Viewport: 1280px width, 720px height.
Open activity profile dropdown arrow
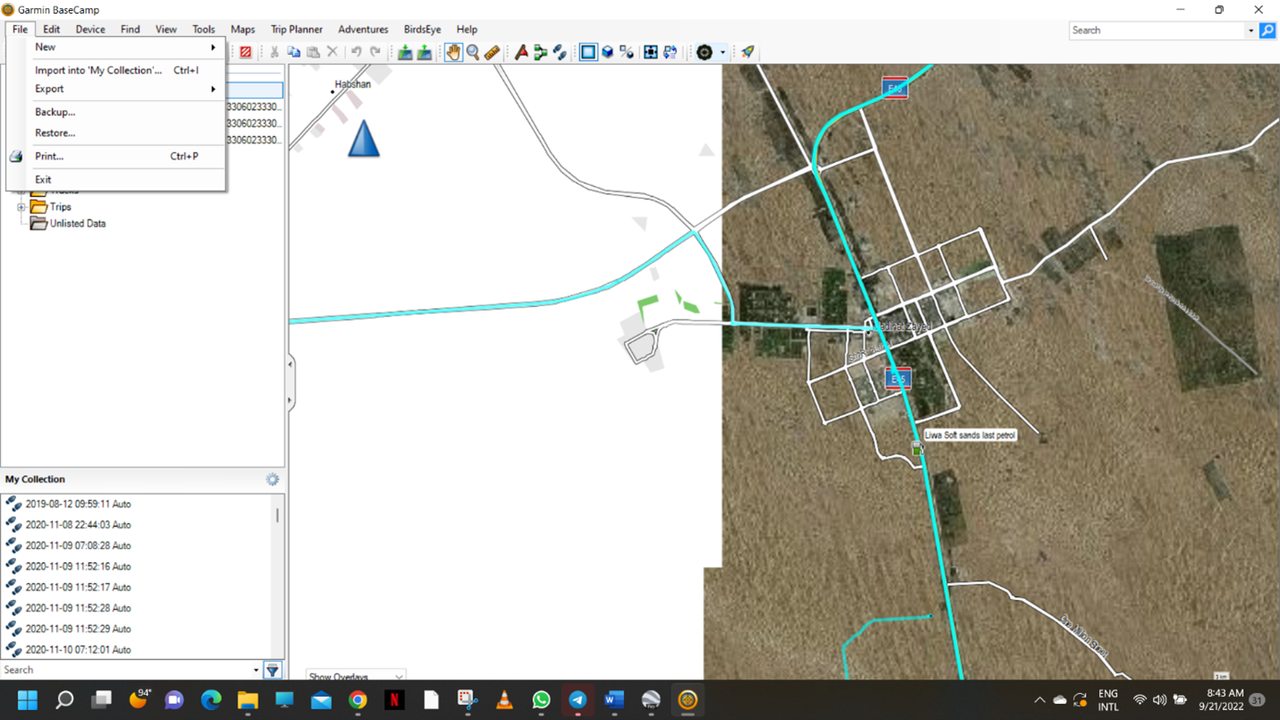point(722,52)
